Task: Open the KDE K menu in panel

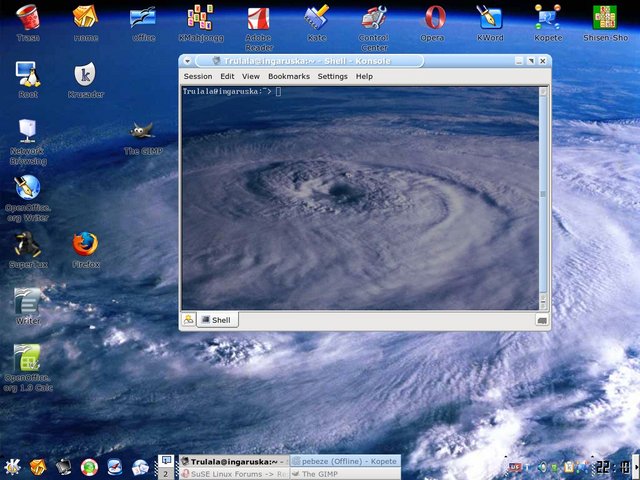Action: tap(12, 467)
